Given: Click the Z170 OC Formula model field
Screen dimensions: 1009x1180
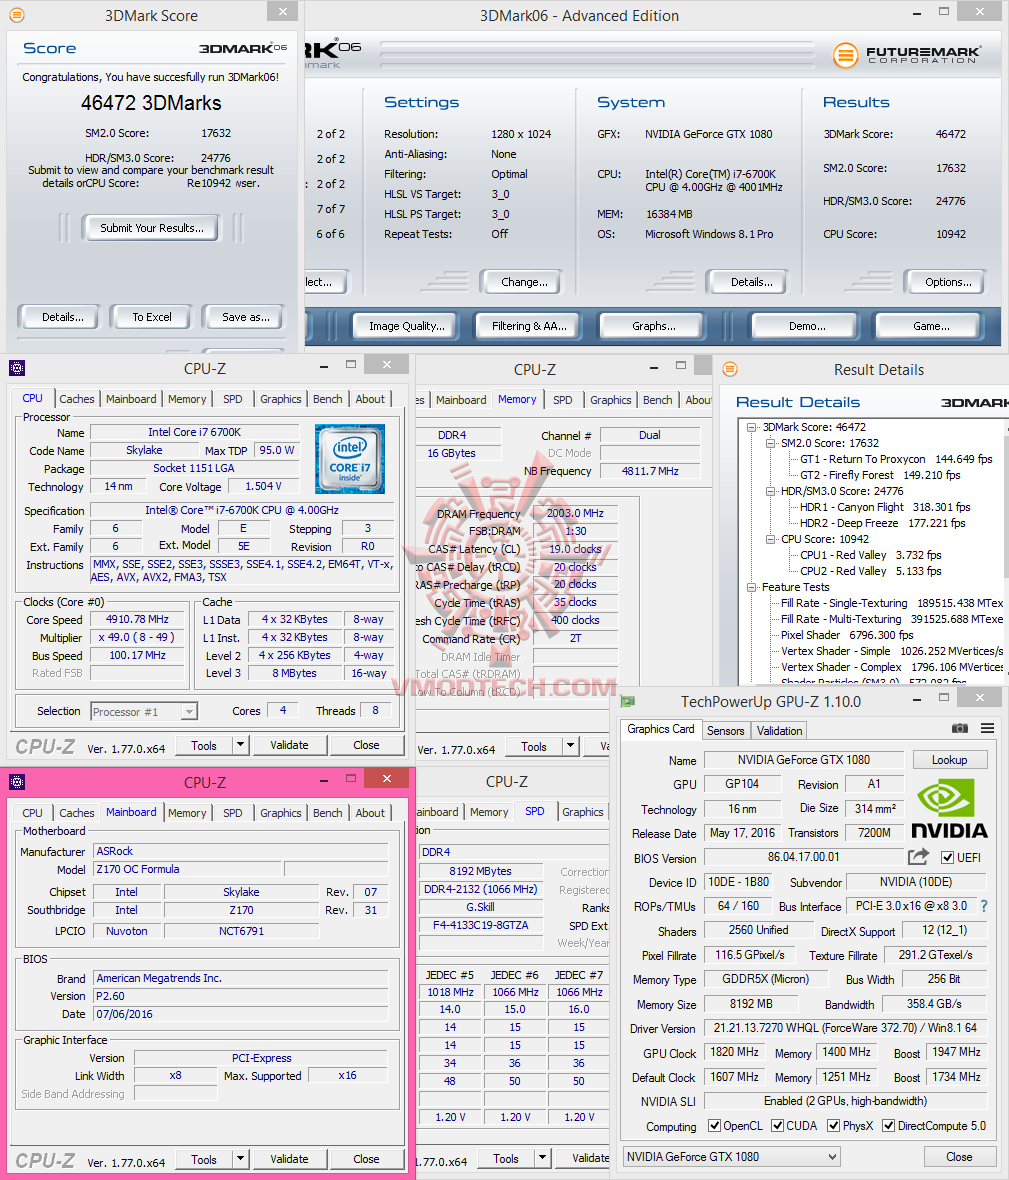Looking at the screenshot, I should click(x=187, y=869).
